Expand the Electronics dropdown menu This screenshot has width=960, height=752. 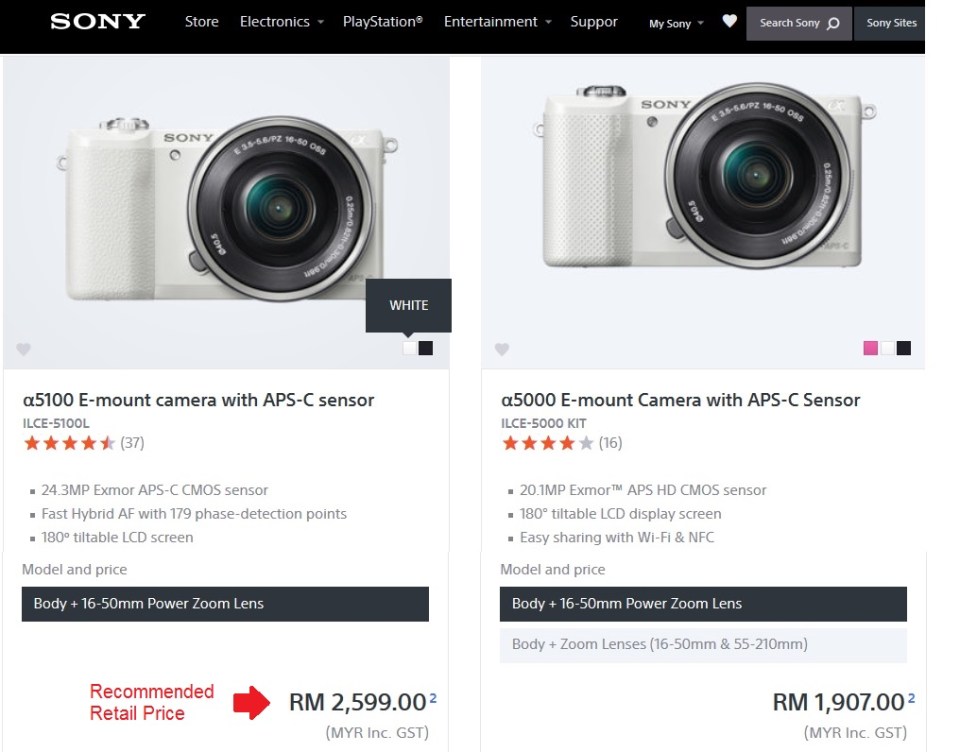[x=281, y=22]
